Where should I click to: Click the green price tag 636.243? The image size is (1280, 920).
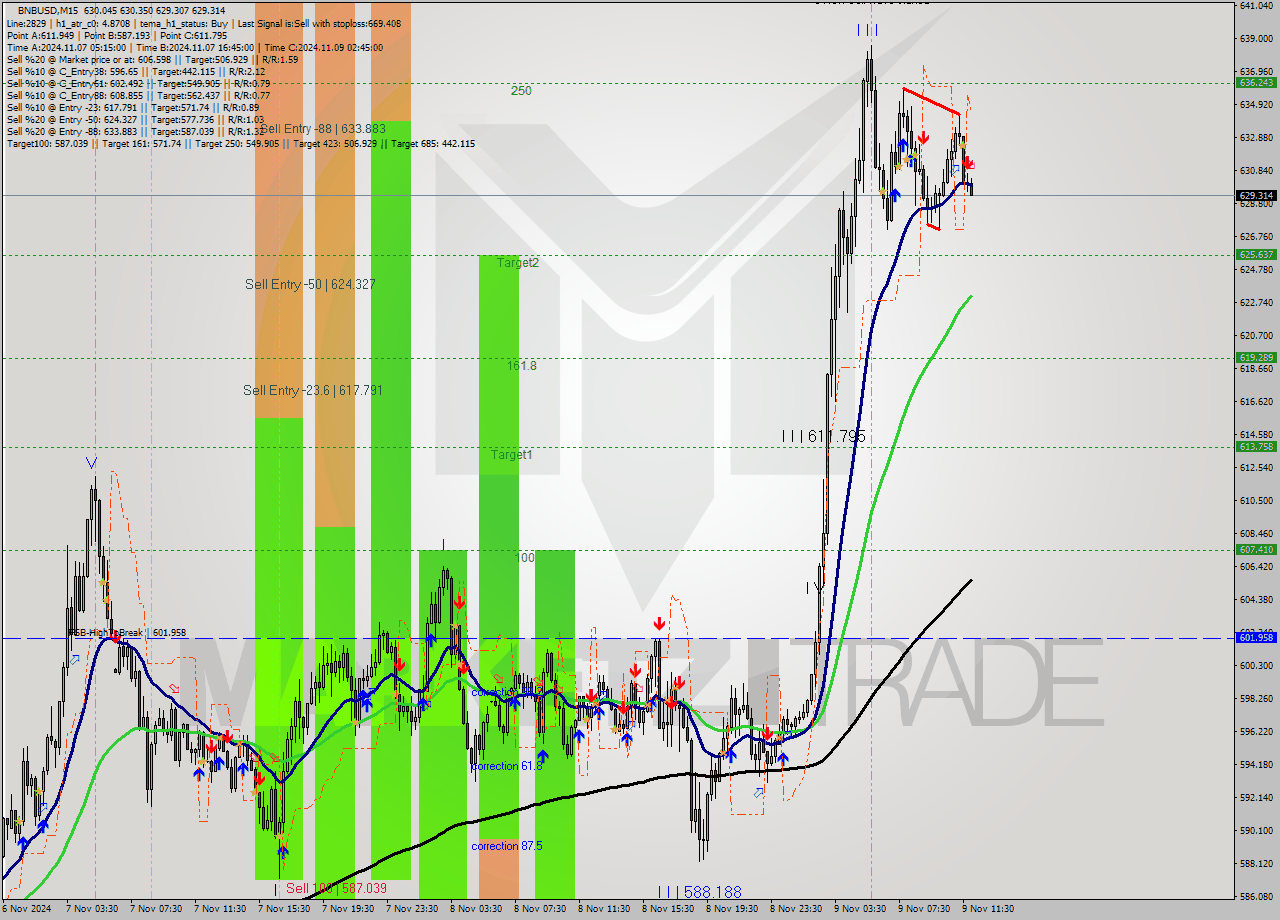pos(1256,83)
